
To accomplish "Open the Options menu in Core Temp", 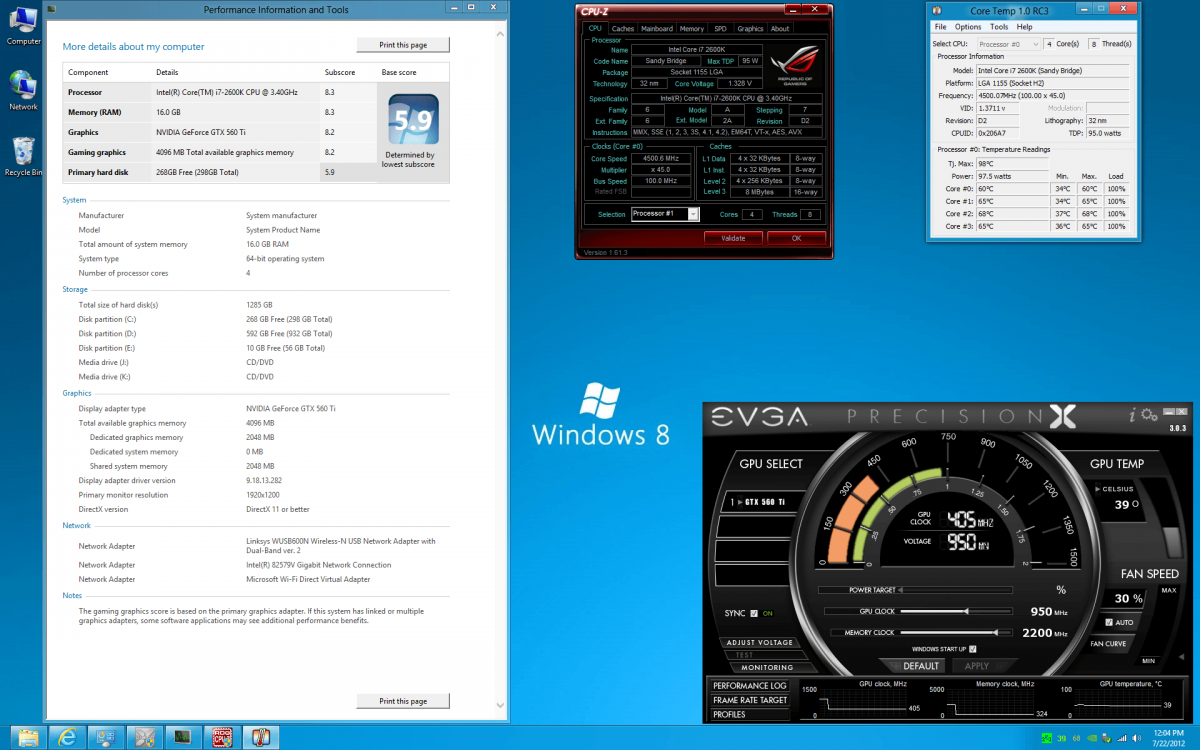I will tap(968, 27).
